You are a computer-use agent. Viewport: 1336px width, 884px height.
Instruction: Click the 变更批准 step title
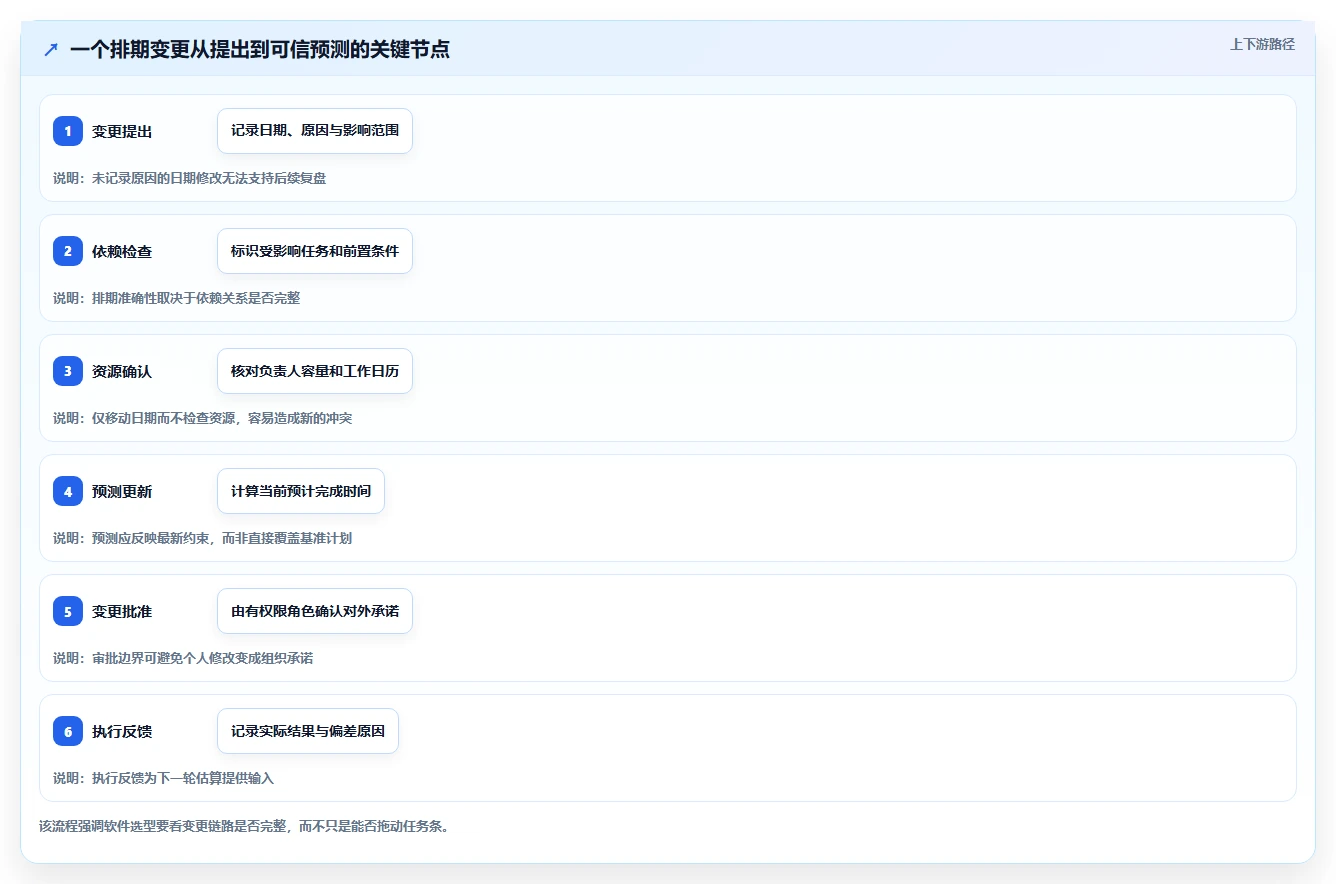(x=122, y=612)
